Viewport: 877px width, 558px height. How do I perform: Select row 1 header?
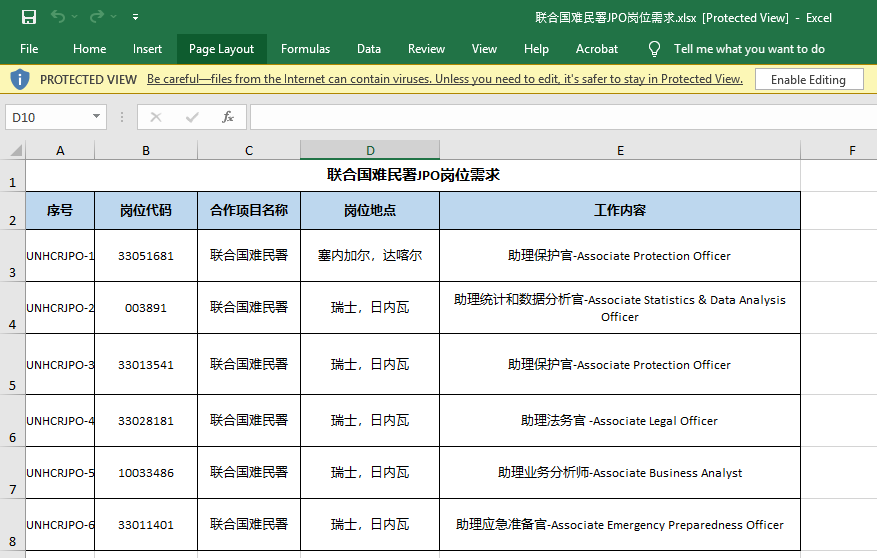[x=12, y=176]
